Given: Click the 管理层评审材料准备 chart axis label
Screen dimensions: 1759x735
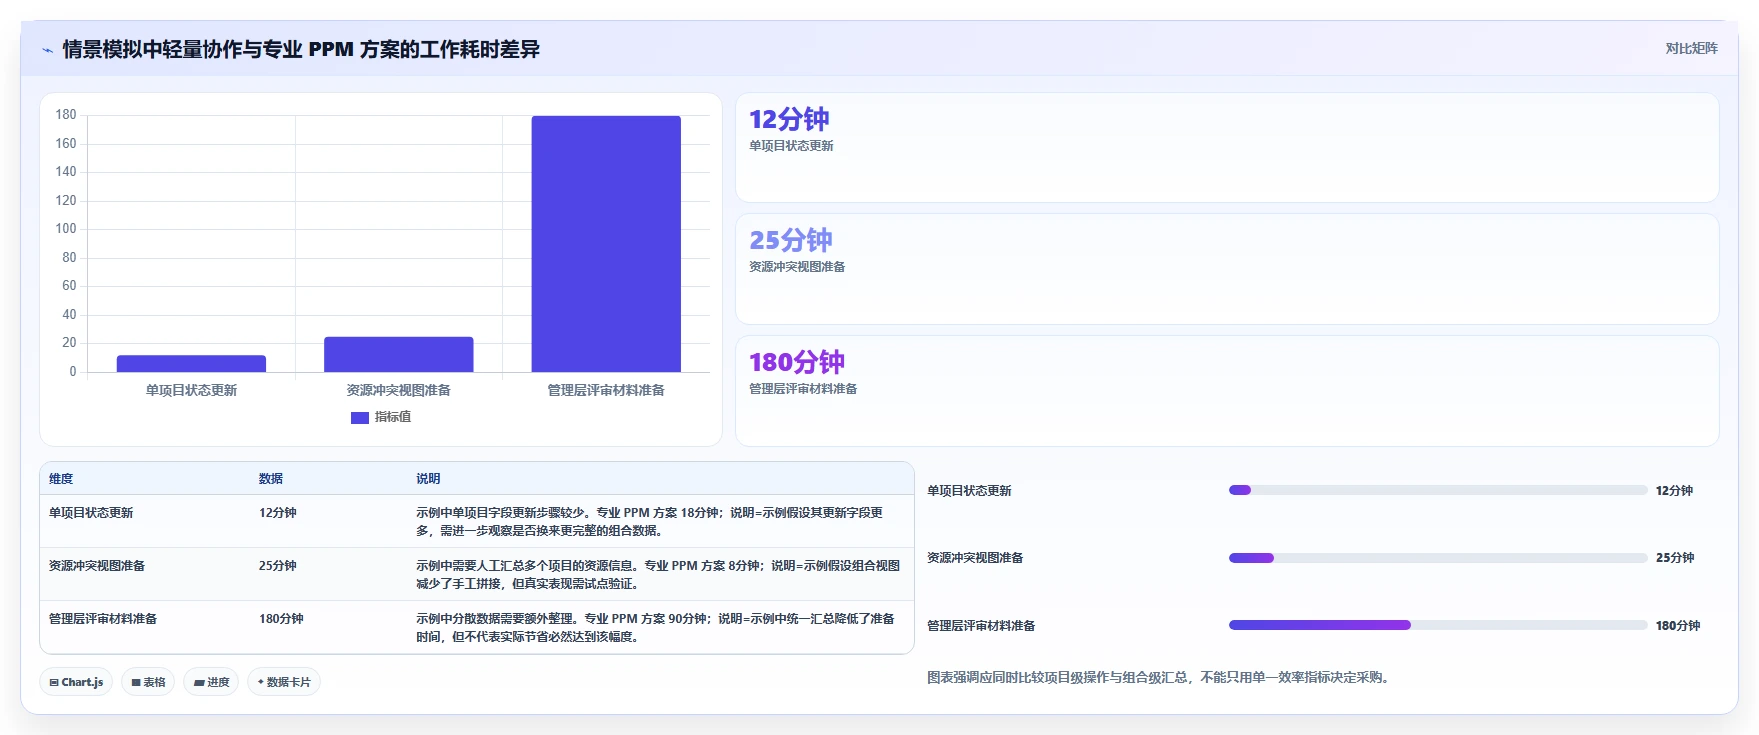Looking at the screenshot, I should [606, 390].
